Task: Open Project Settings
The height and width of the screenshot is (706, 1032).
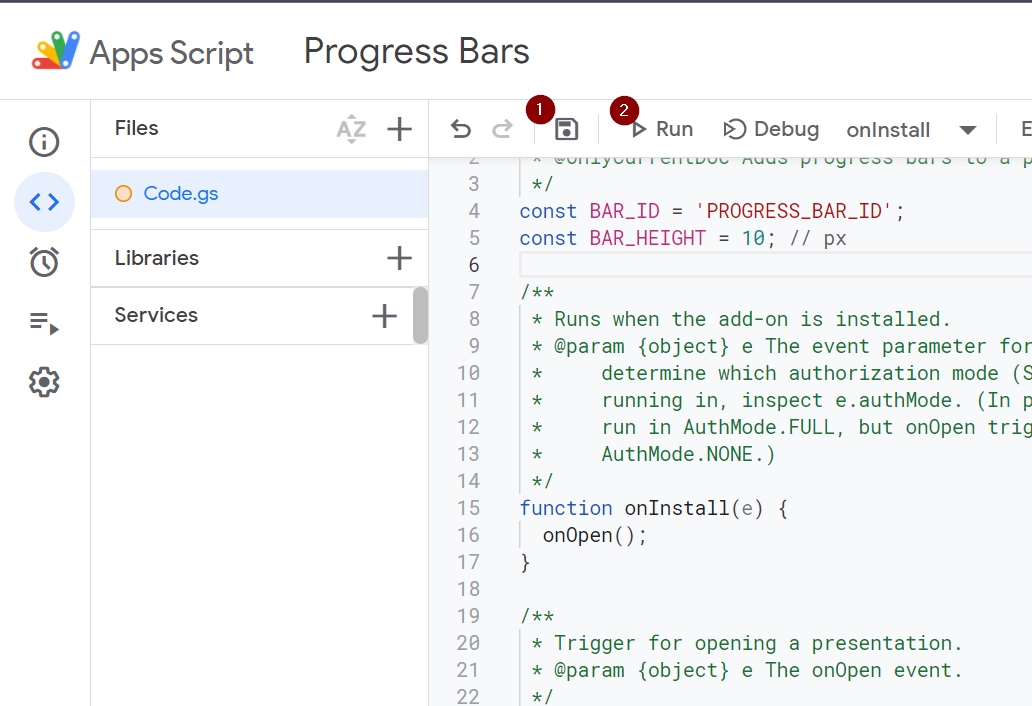Action: [44, 382]
